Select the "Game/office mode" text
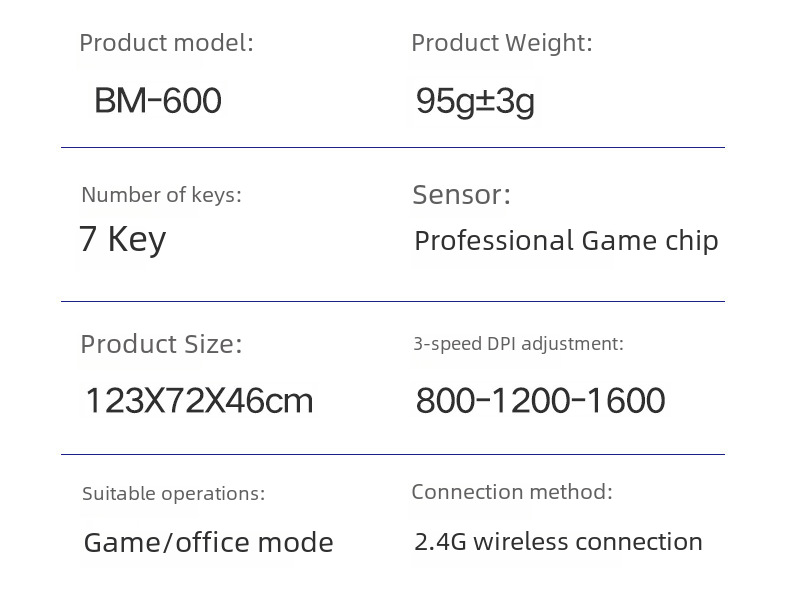Image resolution: width=790 pixels, height=608 pixels. pyautogui.click(x=208, y=543)
